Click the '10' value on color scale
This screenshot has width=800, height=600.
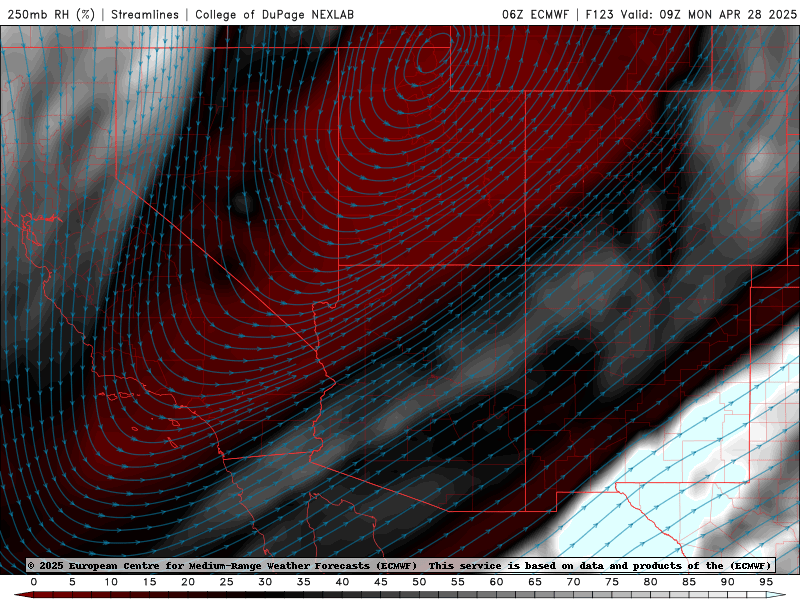coord(111,582)
